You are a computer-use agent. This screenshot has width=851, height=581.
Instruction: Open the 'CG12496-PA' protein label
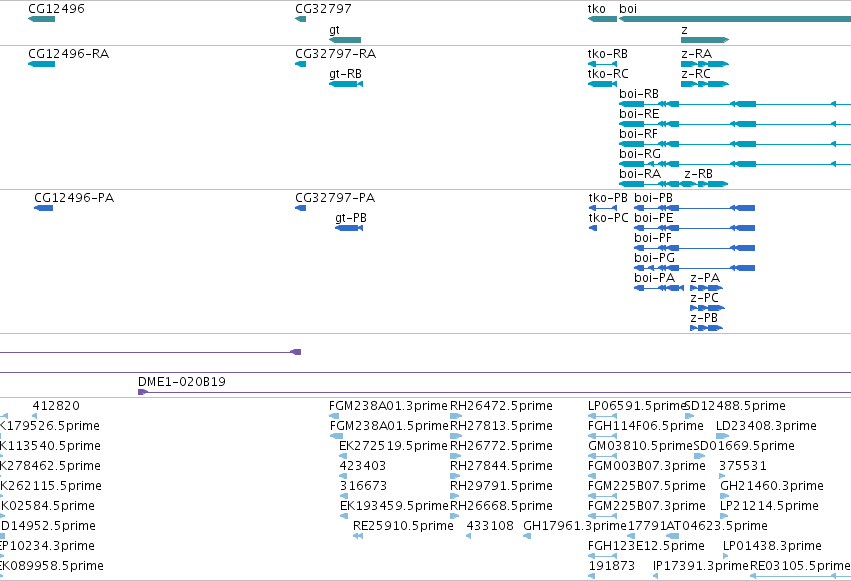[x=74, y=198]
